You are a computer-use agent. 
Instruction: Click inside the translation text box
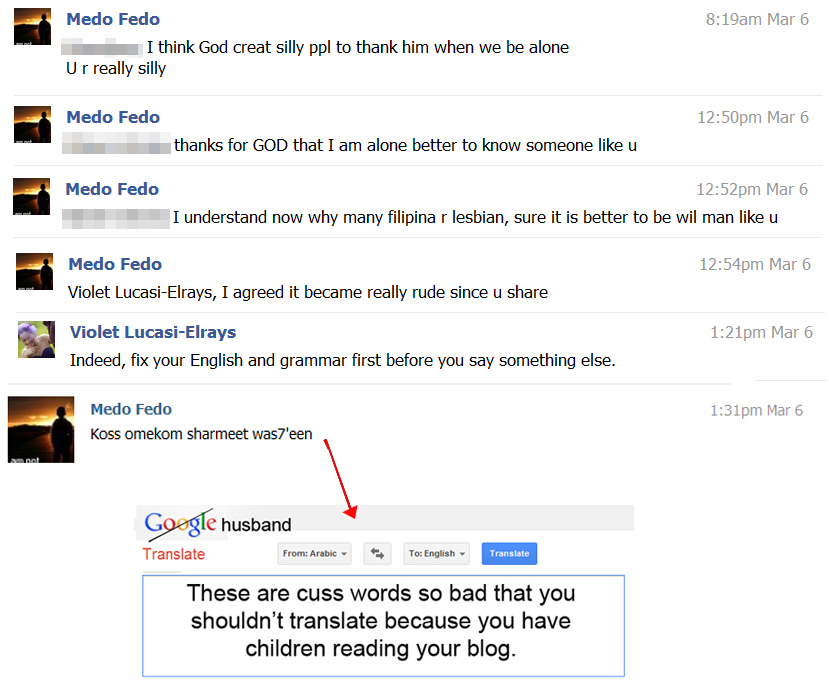click(383, 625)
